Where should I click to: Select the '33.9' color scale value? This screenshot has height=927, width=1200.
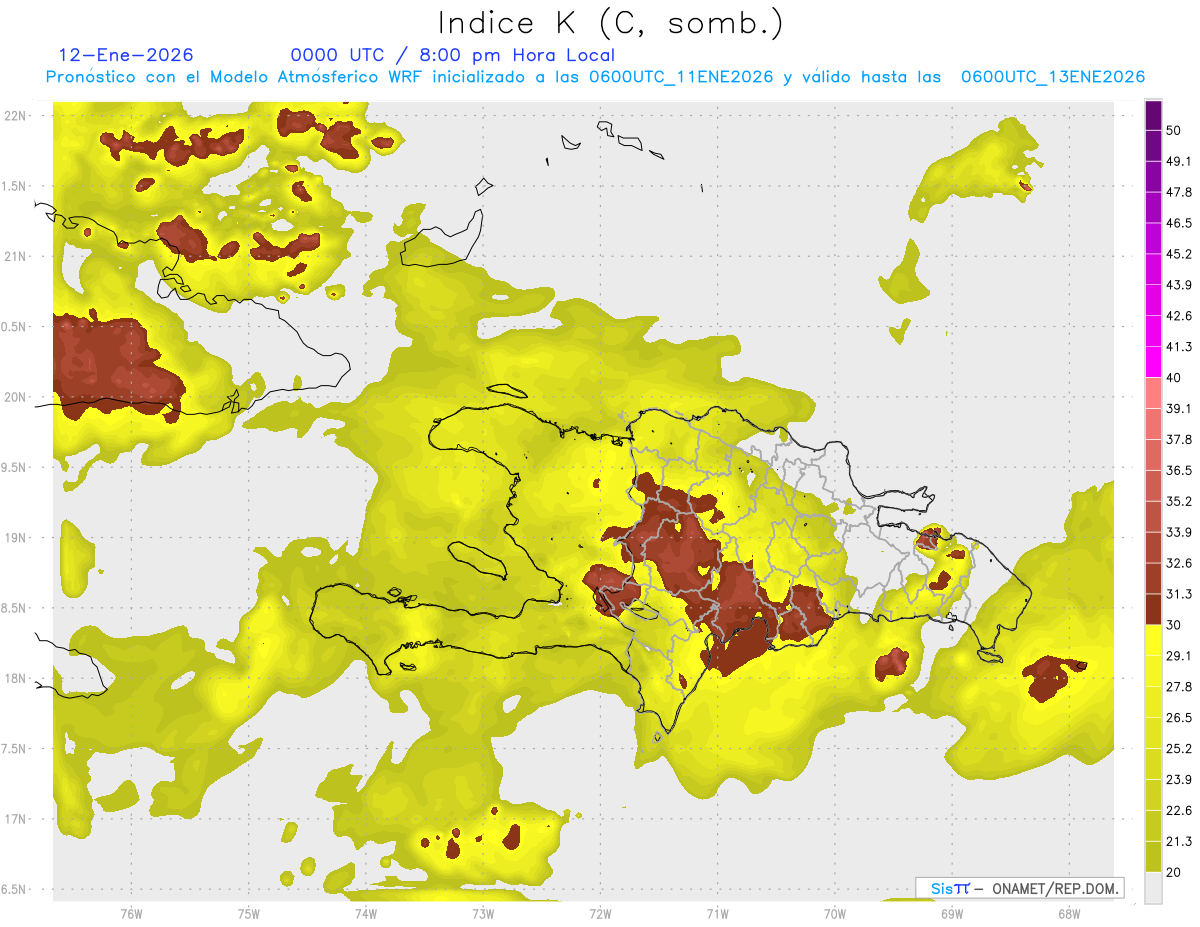click(x=1179, y=532)
